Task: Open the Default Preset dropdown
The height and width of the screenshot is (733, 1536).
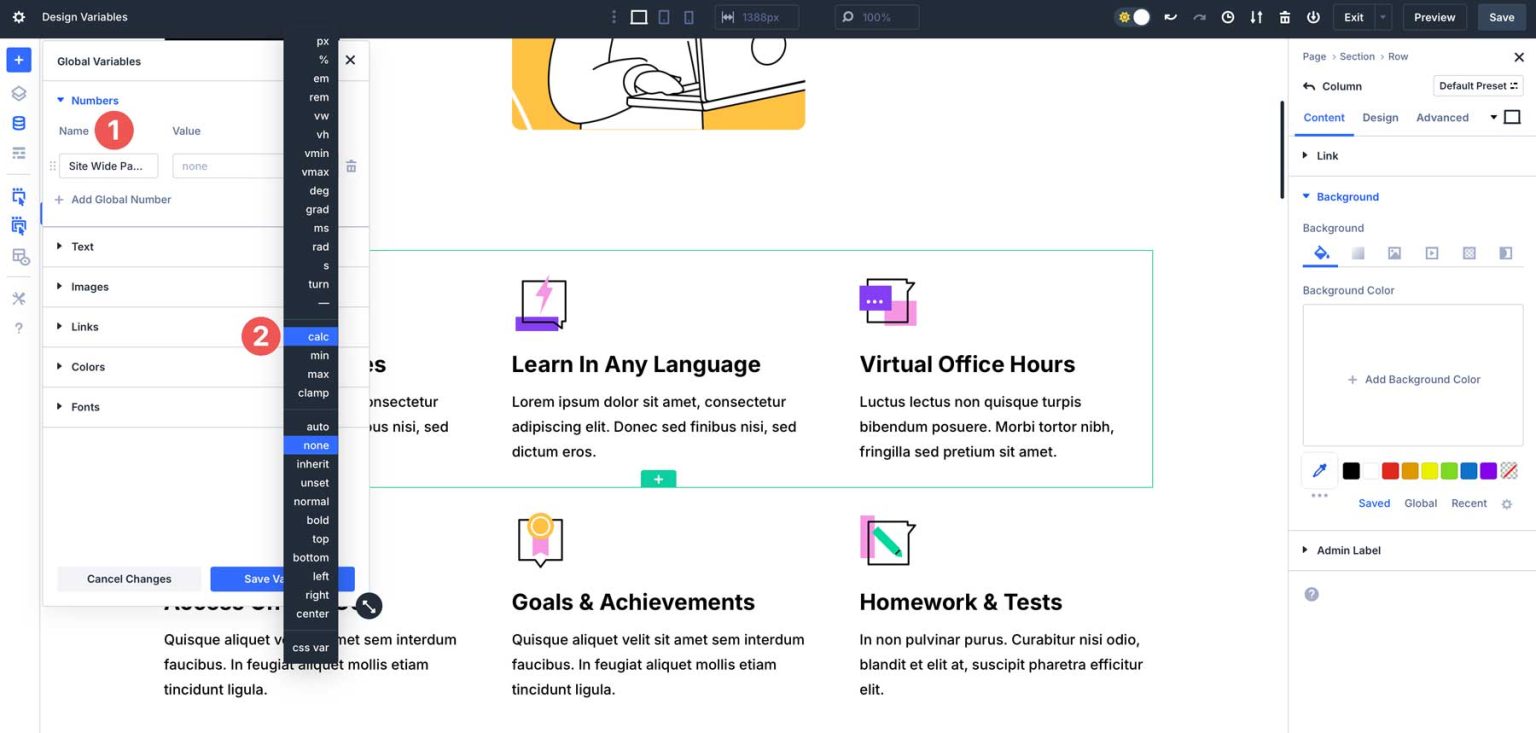Action: (1478, 86)
